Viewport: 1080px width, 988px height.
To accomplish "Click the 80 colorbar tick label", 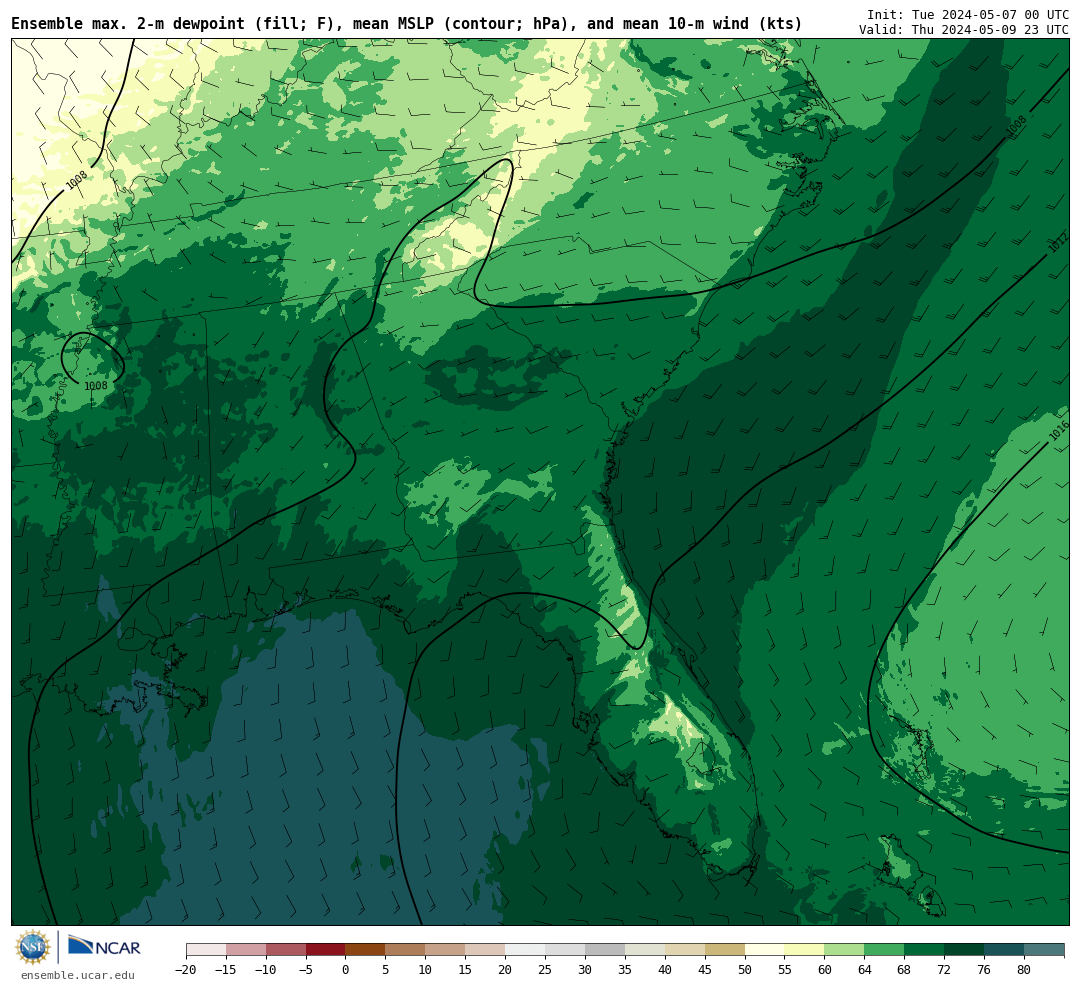I will (1024, 969).
